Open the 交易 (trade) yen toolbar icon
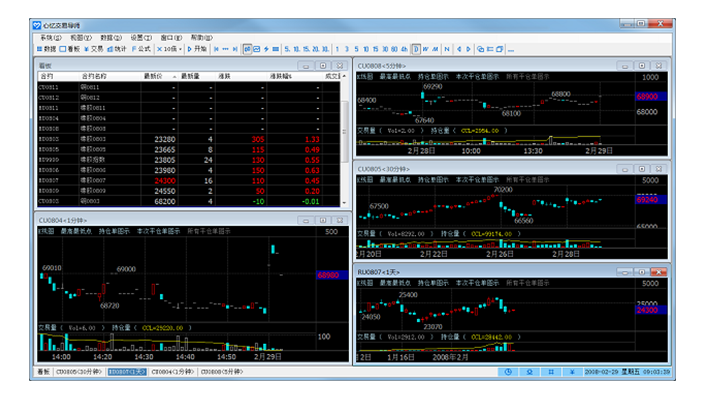 coord(93,49)
